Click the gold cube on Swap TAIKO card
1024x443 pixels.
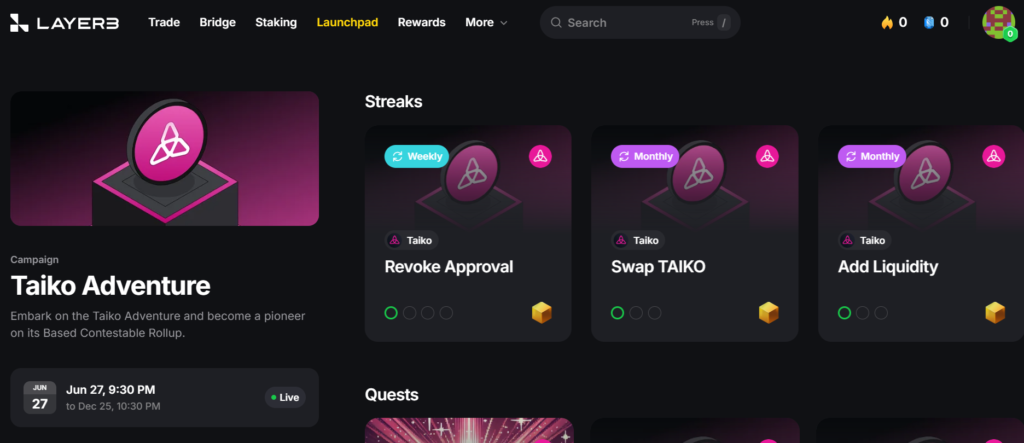(x=769, y=313)
